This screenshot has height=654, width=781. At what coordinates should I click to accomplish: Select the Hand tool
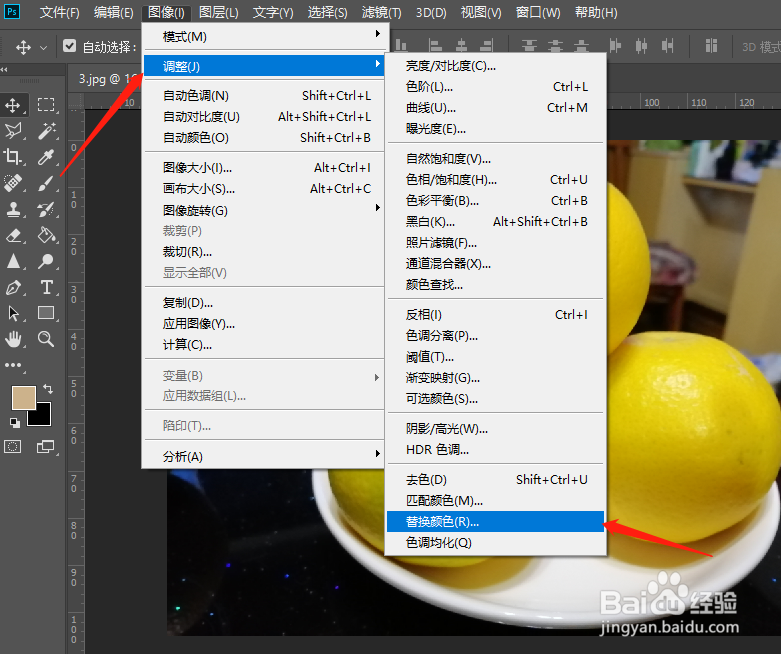pos(13,339)
